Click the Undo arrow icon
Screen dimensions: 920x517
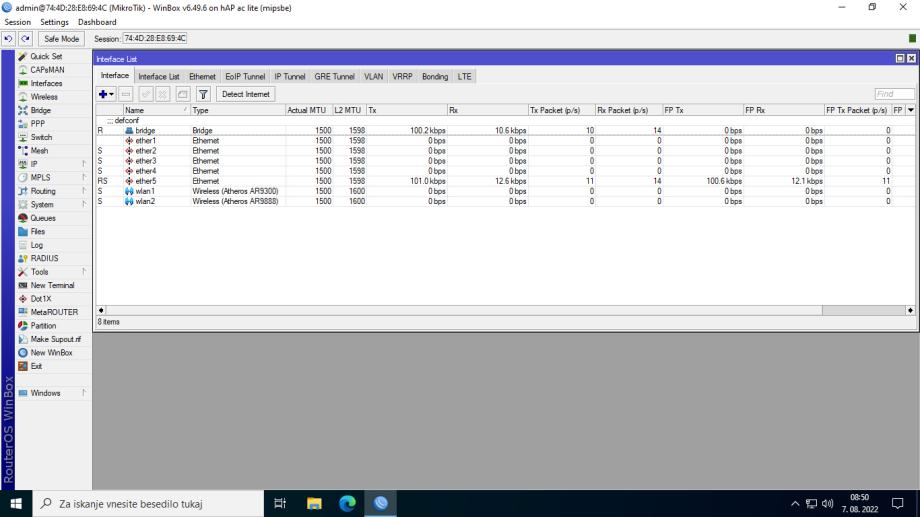tap(10, 39)
